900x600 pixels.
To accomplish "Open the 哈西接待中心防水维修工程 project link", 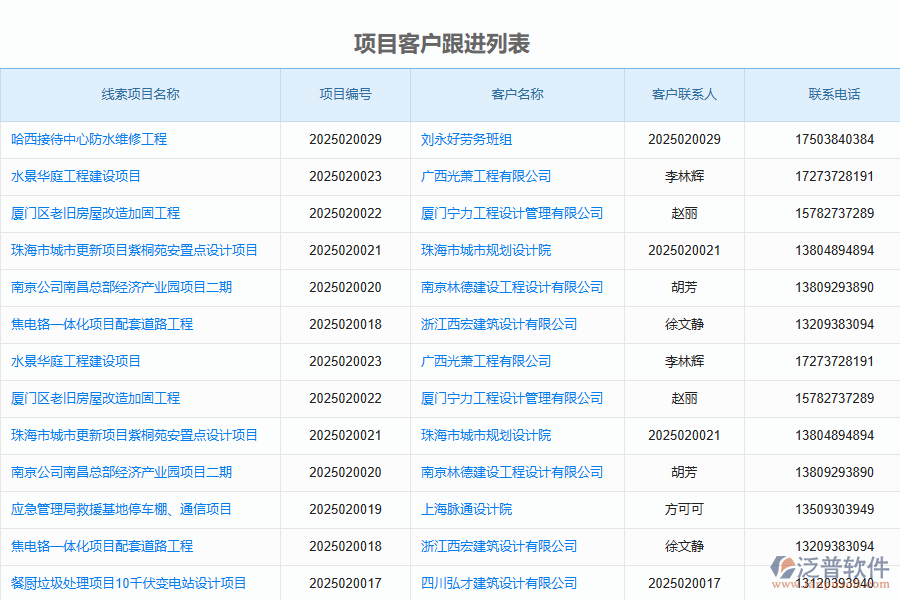I will pos(89,140).
